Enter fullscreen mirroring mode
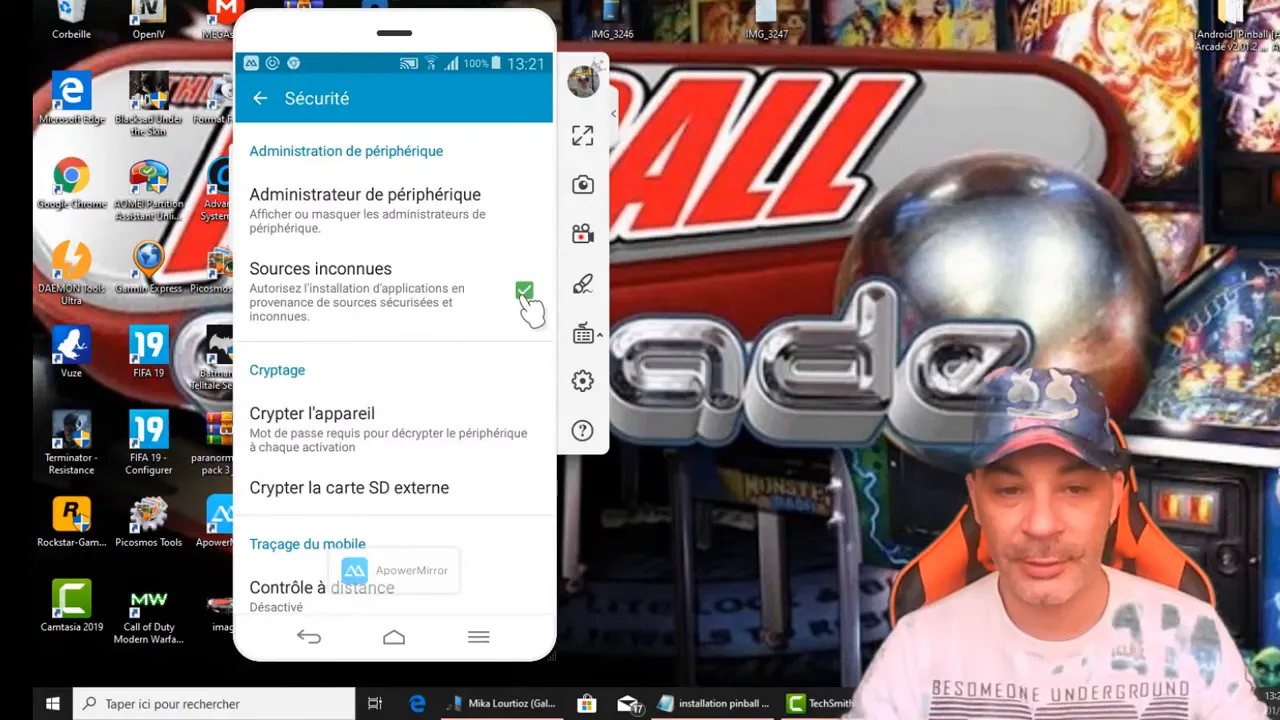 [x=582, y=136]
